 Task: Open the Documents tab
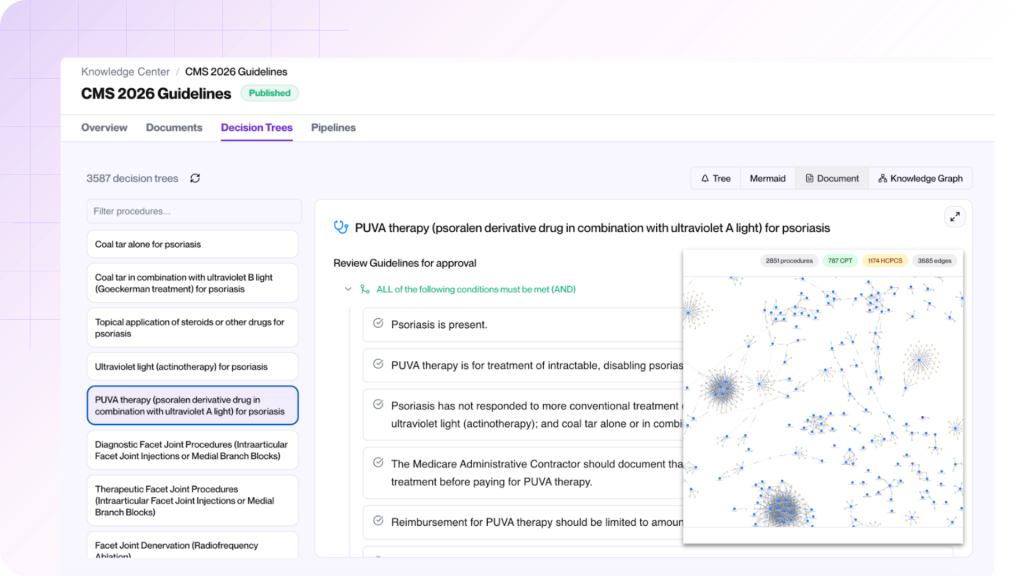pos(174,127)
